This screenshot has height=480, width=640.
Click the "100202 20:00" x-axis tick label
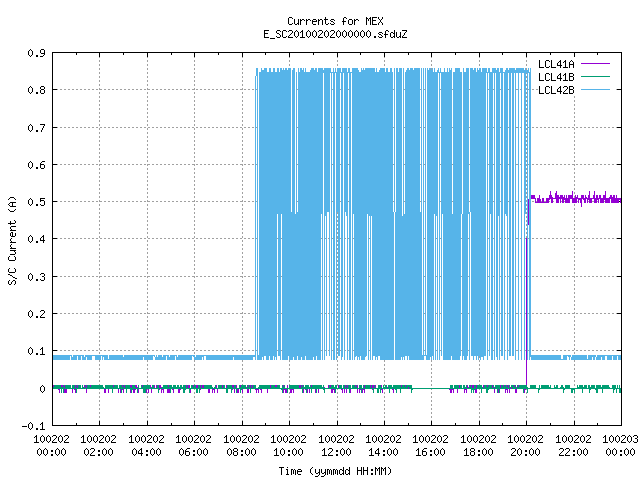tap(525, 446)
